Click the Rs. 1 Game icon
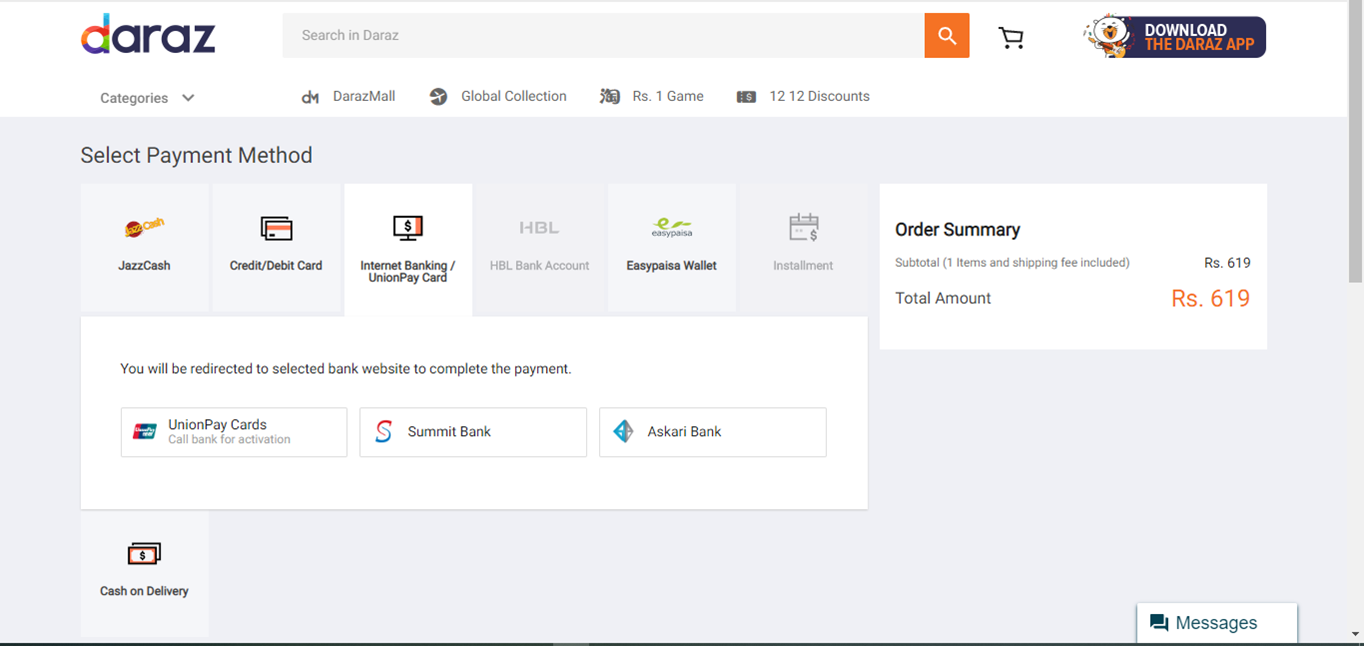Screen dimensions: 1364x646 pyautogui.click(x=609, y=97)
